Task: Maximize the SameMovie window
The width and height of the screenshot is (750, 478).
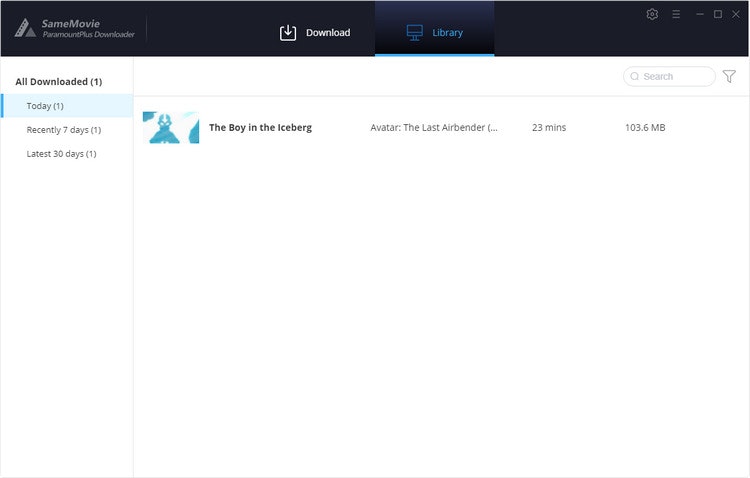Action: tap(718, 14)
